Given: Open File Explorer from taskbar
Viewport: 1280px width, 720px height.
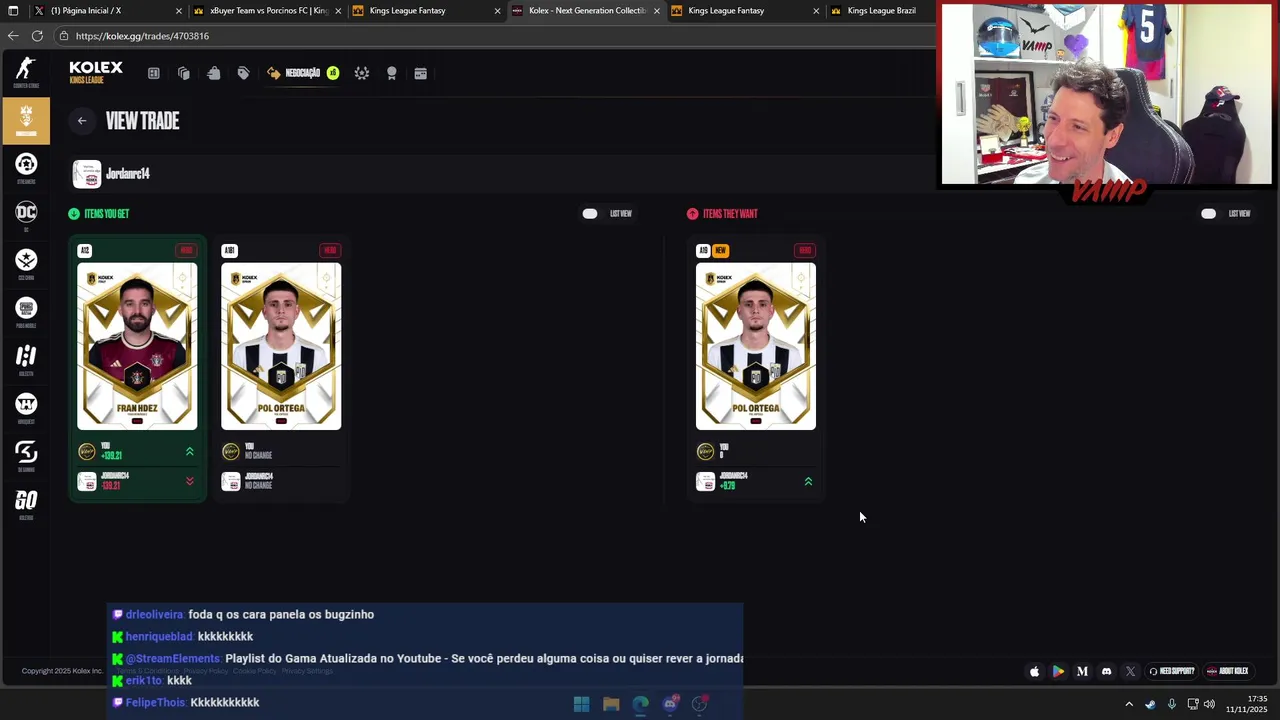Looking at the screenshot, I should coord(611,704).
